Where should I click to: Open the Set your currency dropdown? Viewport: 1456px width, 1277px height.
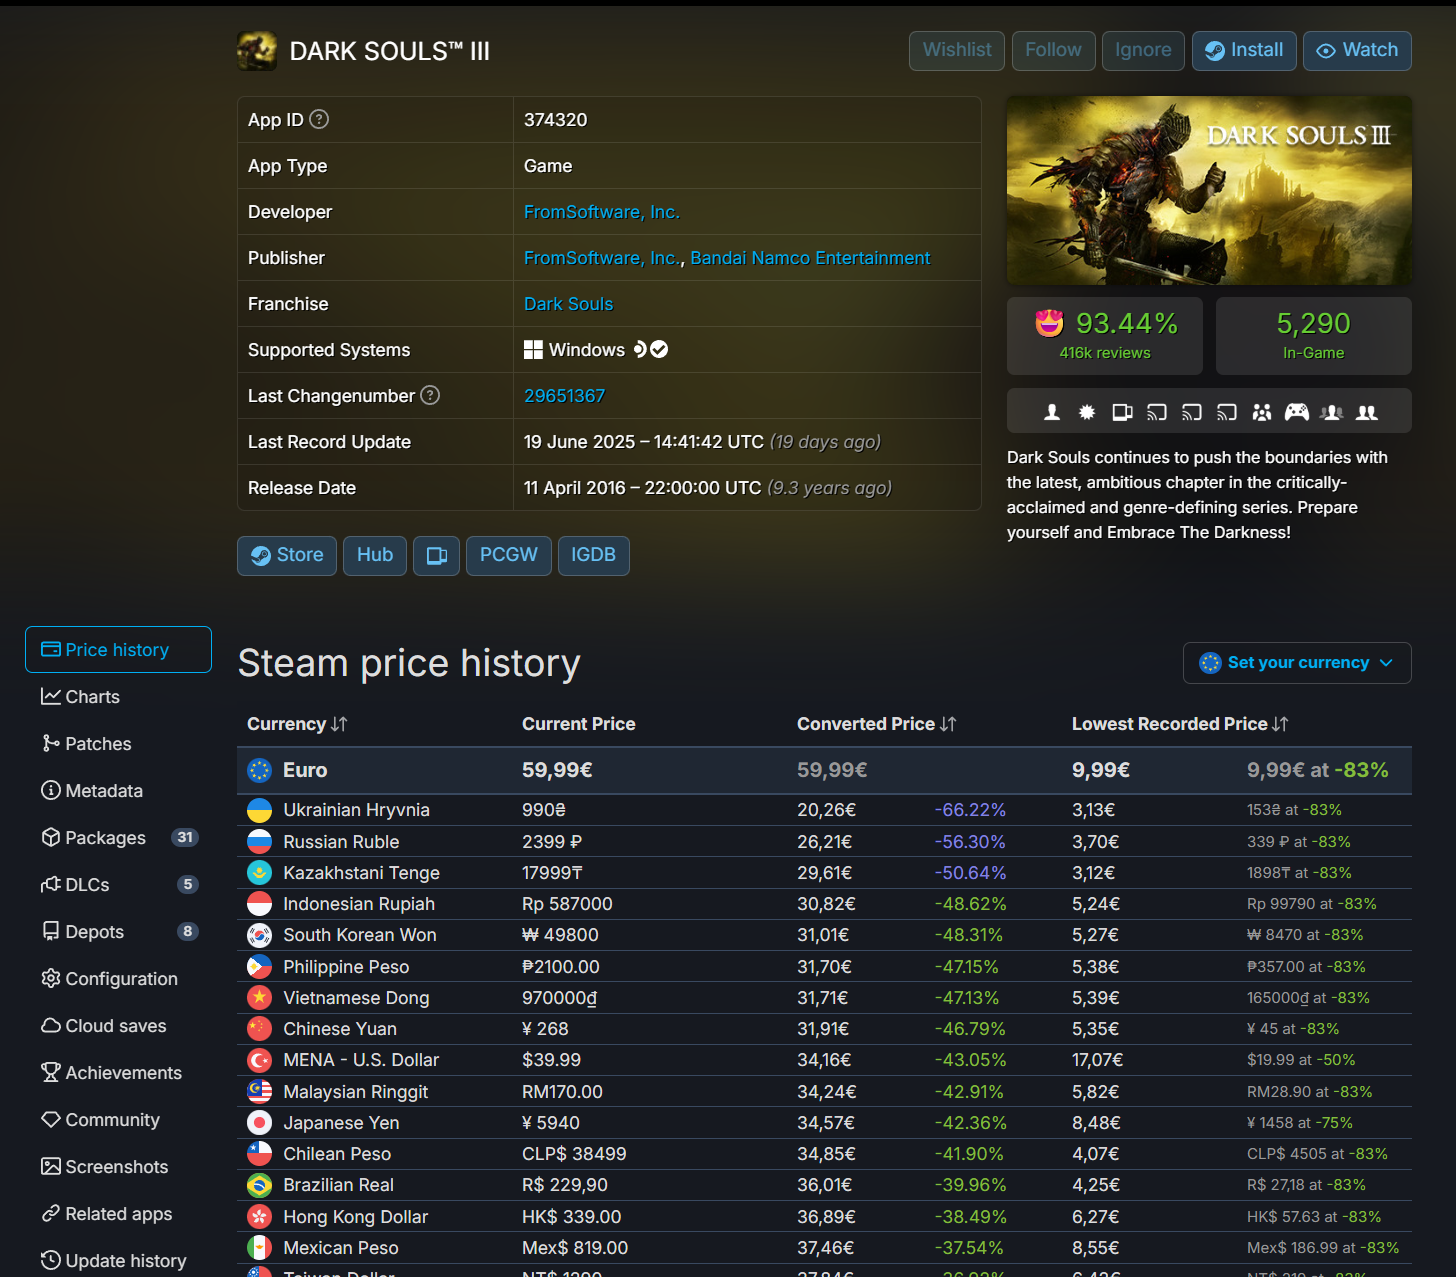click(x=1297, y=663)
